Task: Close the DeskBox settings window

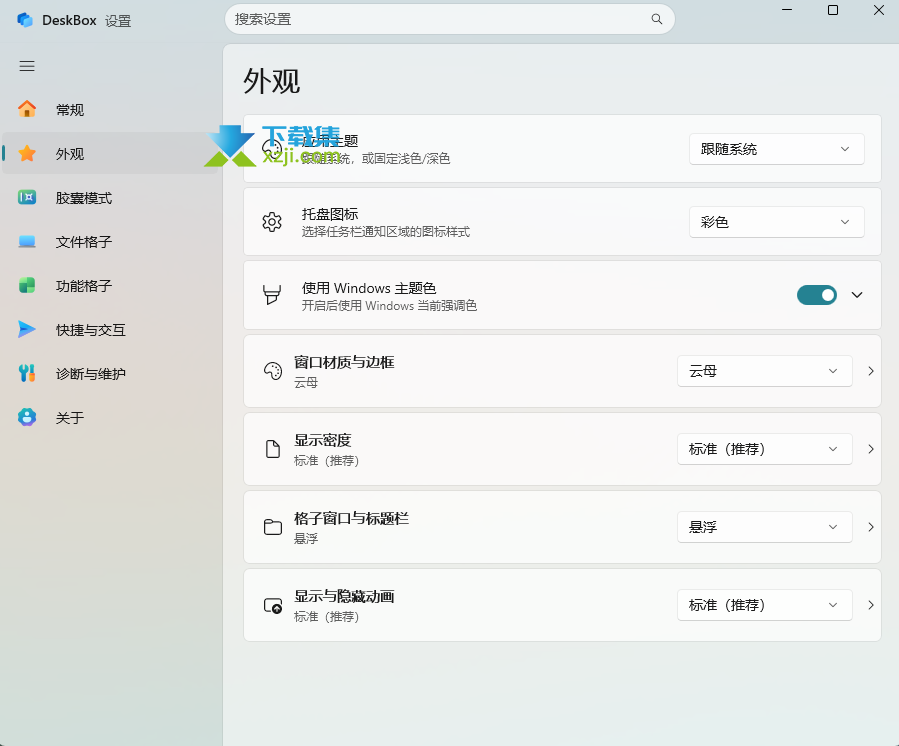Action: click(879, 10)
